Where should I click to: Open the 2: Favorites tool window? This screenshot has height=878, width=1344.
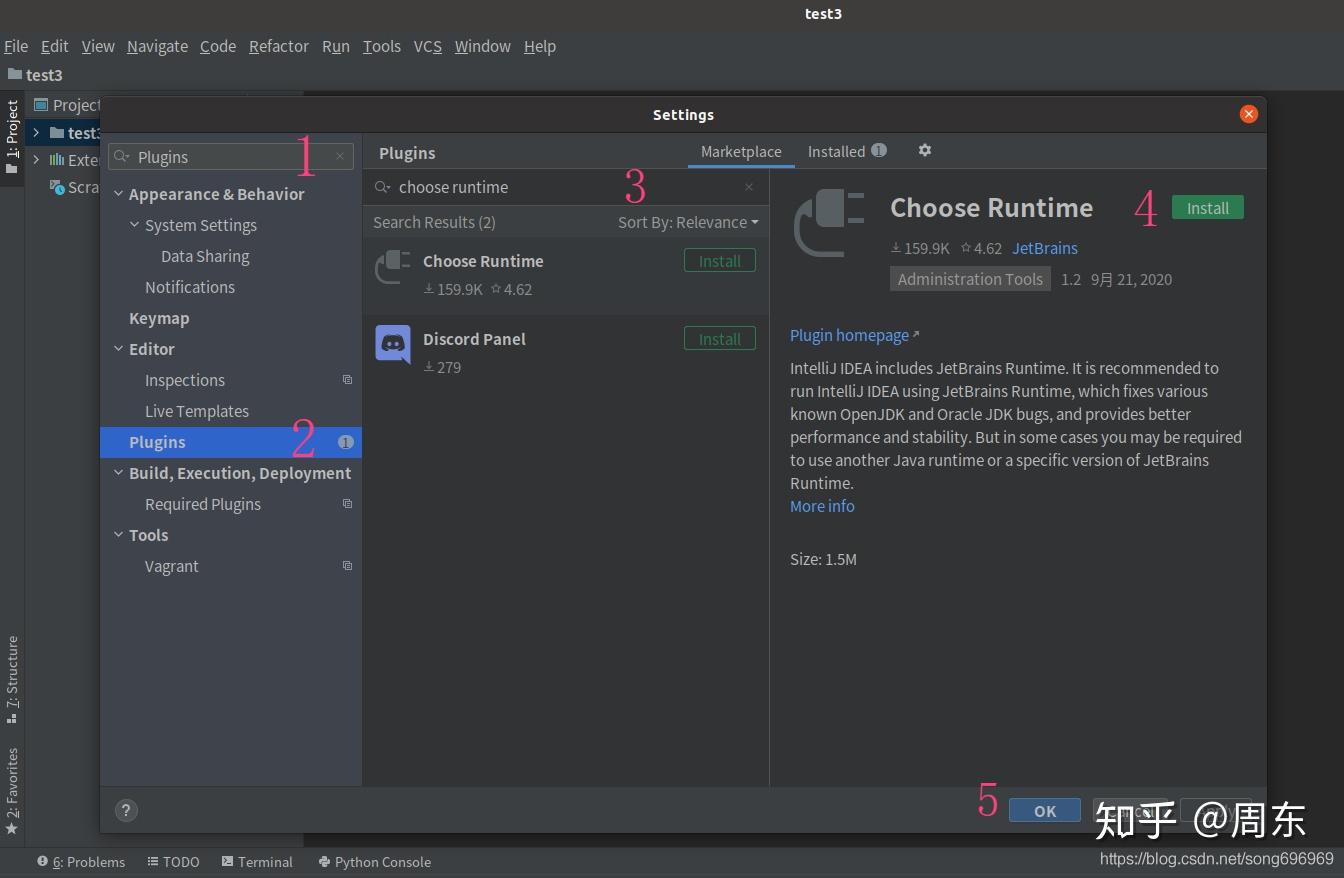point(12,792)
